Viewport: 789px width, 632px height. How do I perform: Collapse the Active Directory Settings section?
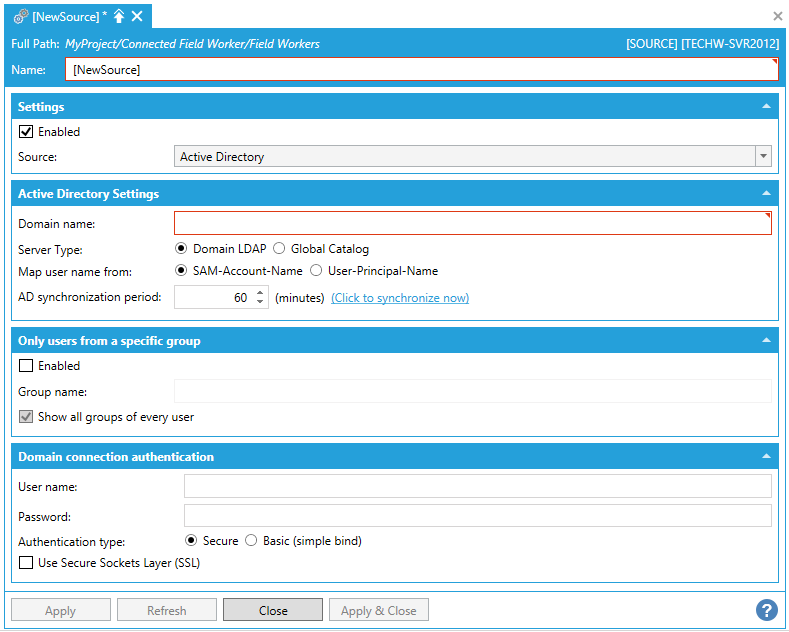click(x=766, y=193)
